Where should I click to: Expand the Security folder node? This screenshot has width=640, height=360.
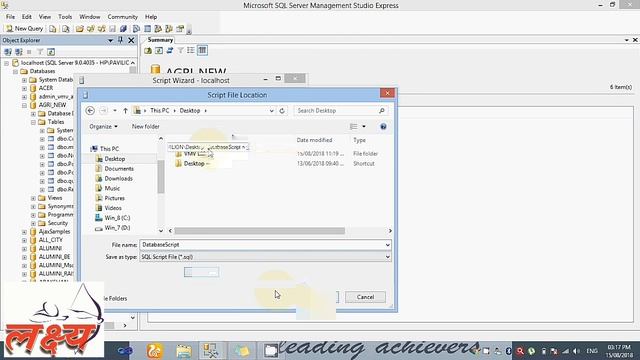click(33, 223)
